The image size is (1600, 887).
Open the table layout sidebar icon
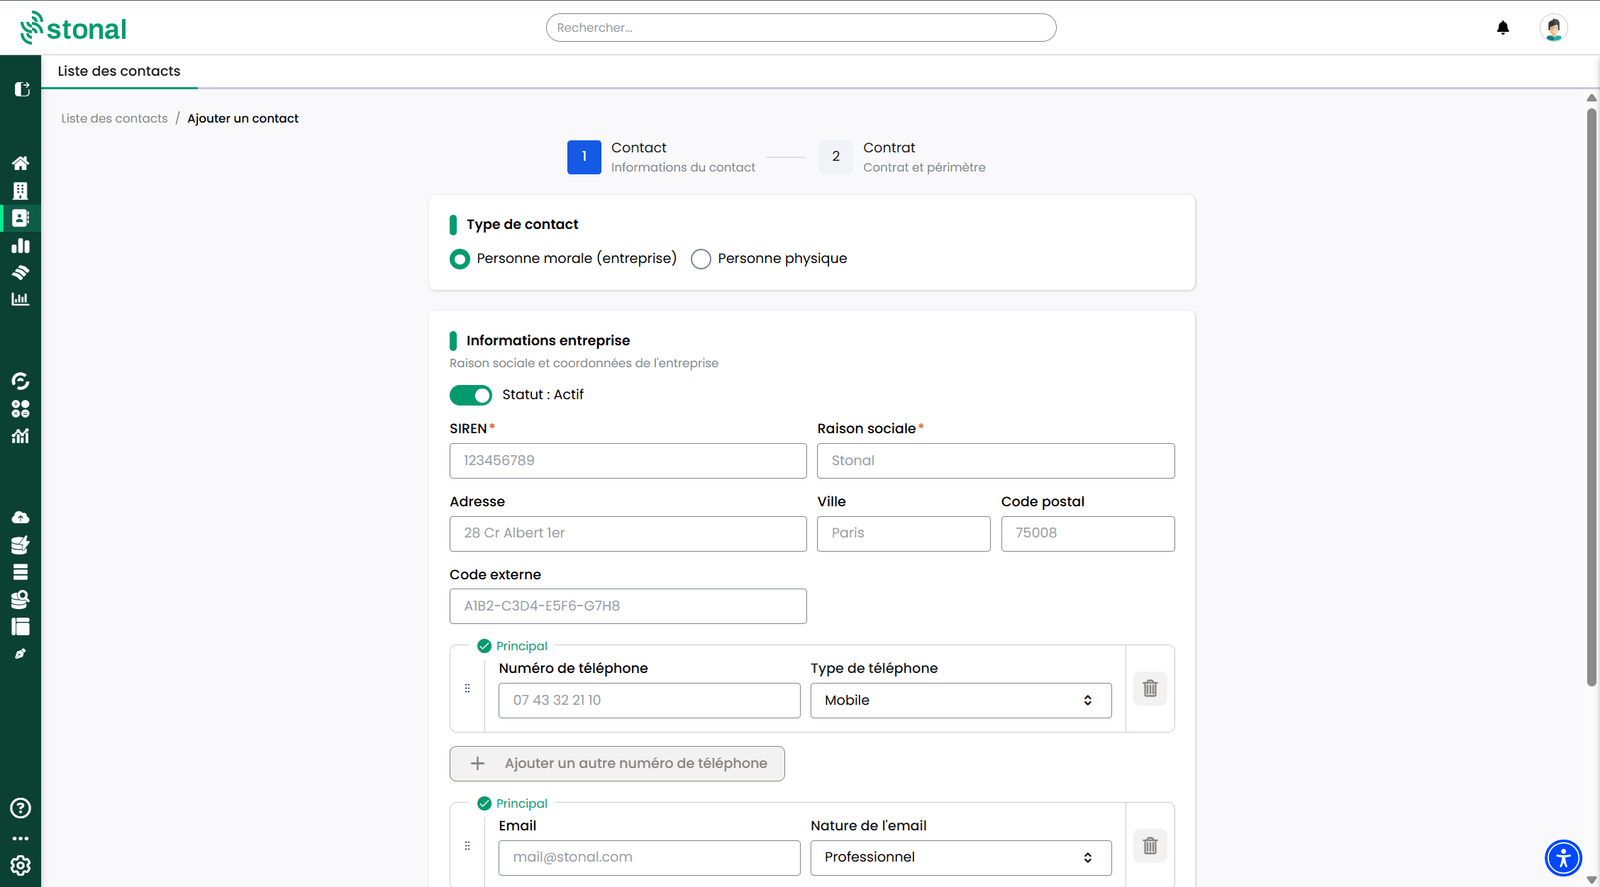point(20,627)
